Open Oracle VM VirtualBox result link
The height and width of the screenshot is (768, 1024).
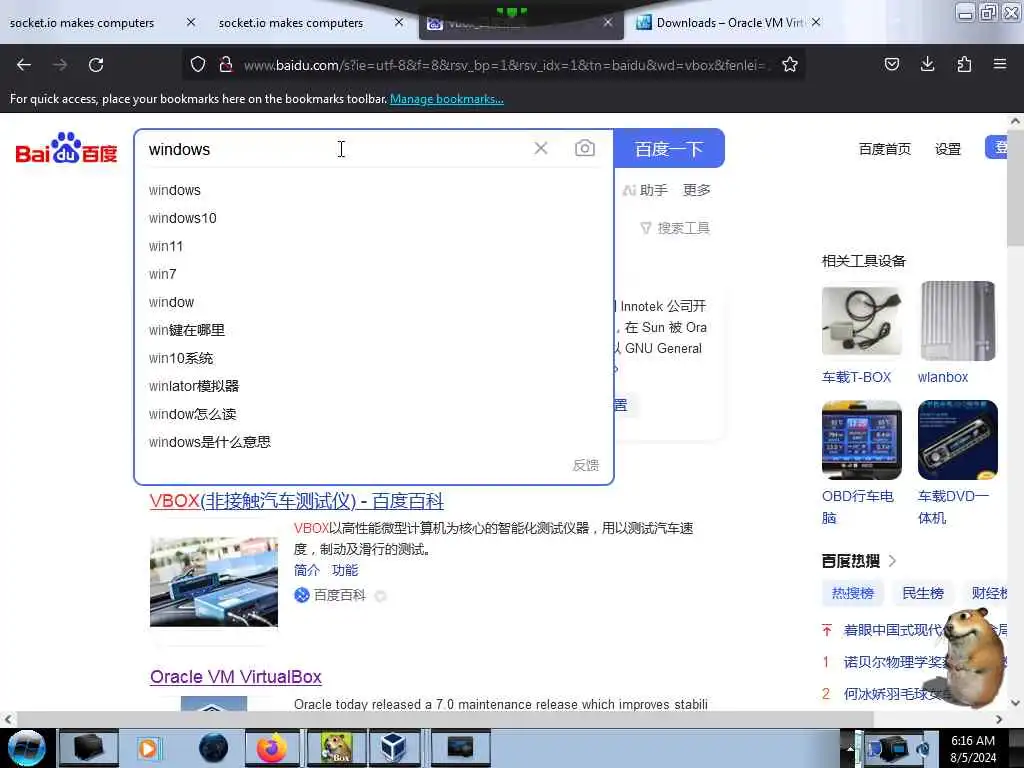point(236,677)
